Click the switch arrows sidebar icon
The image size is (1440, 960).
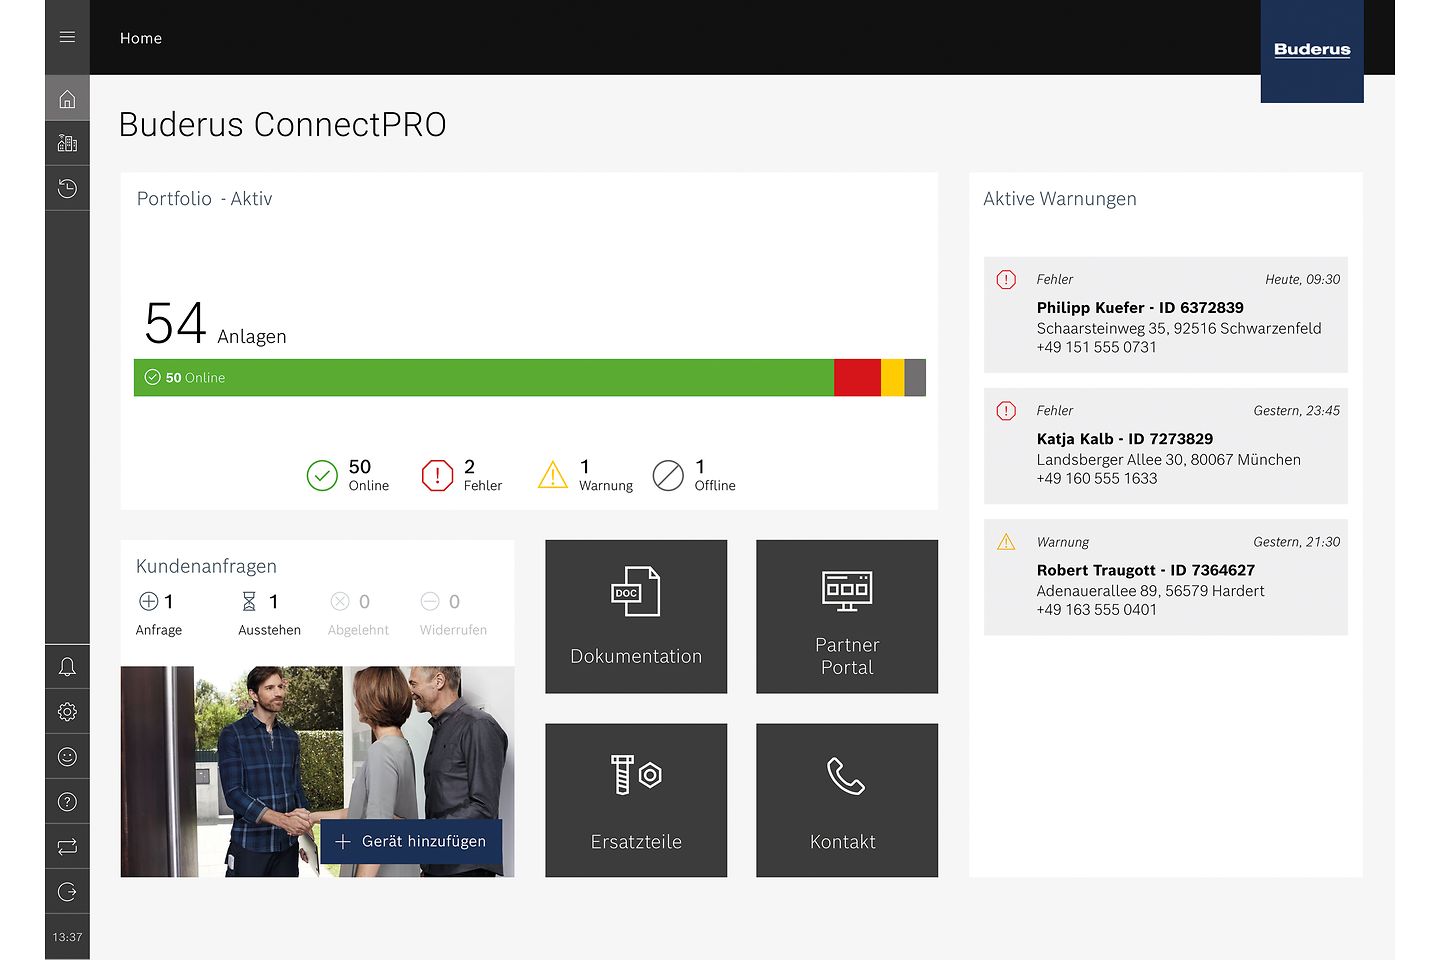click(67, 847)
